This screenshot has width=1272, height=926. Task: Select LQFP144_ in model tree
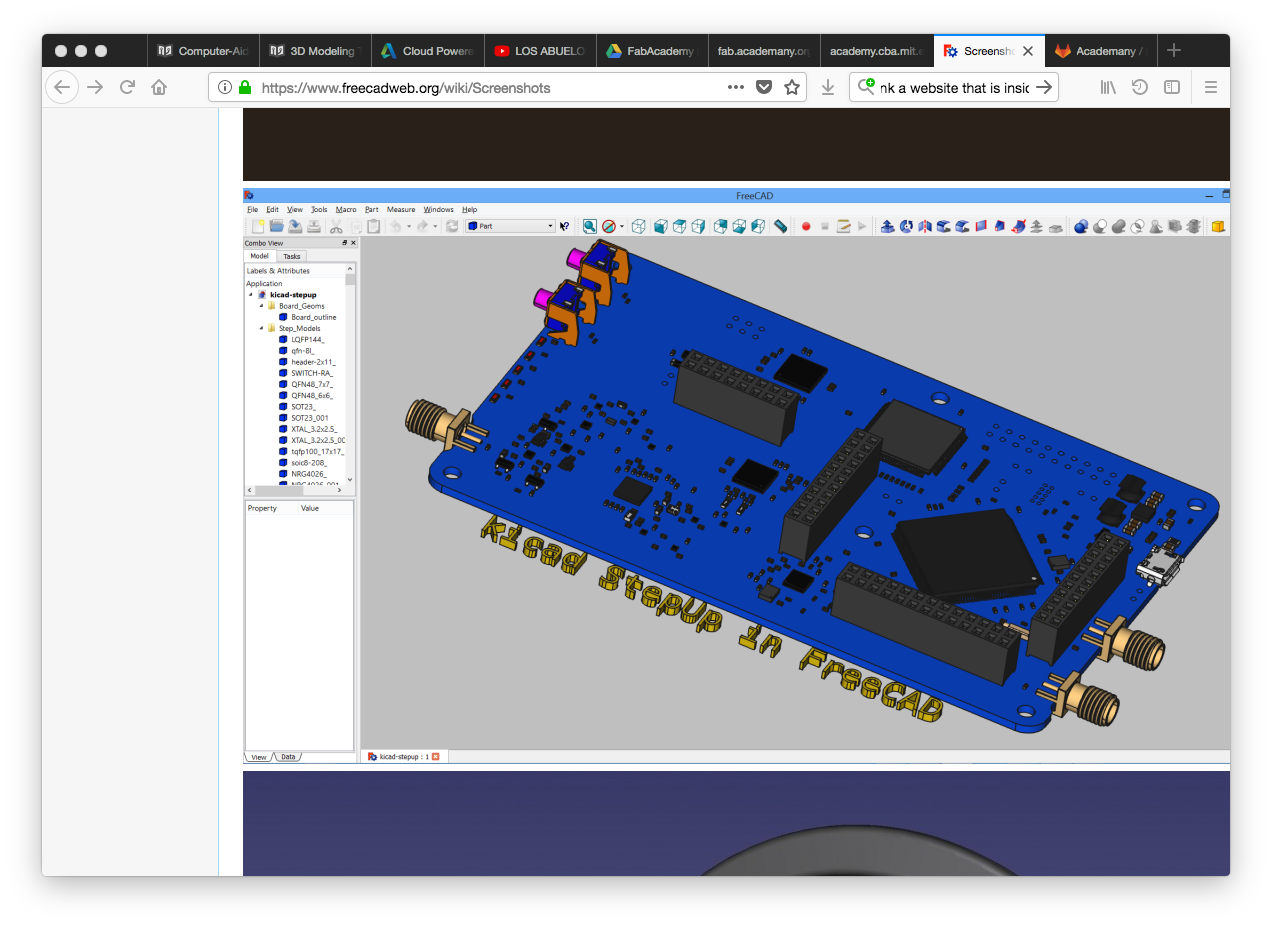(307, 340)
